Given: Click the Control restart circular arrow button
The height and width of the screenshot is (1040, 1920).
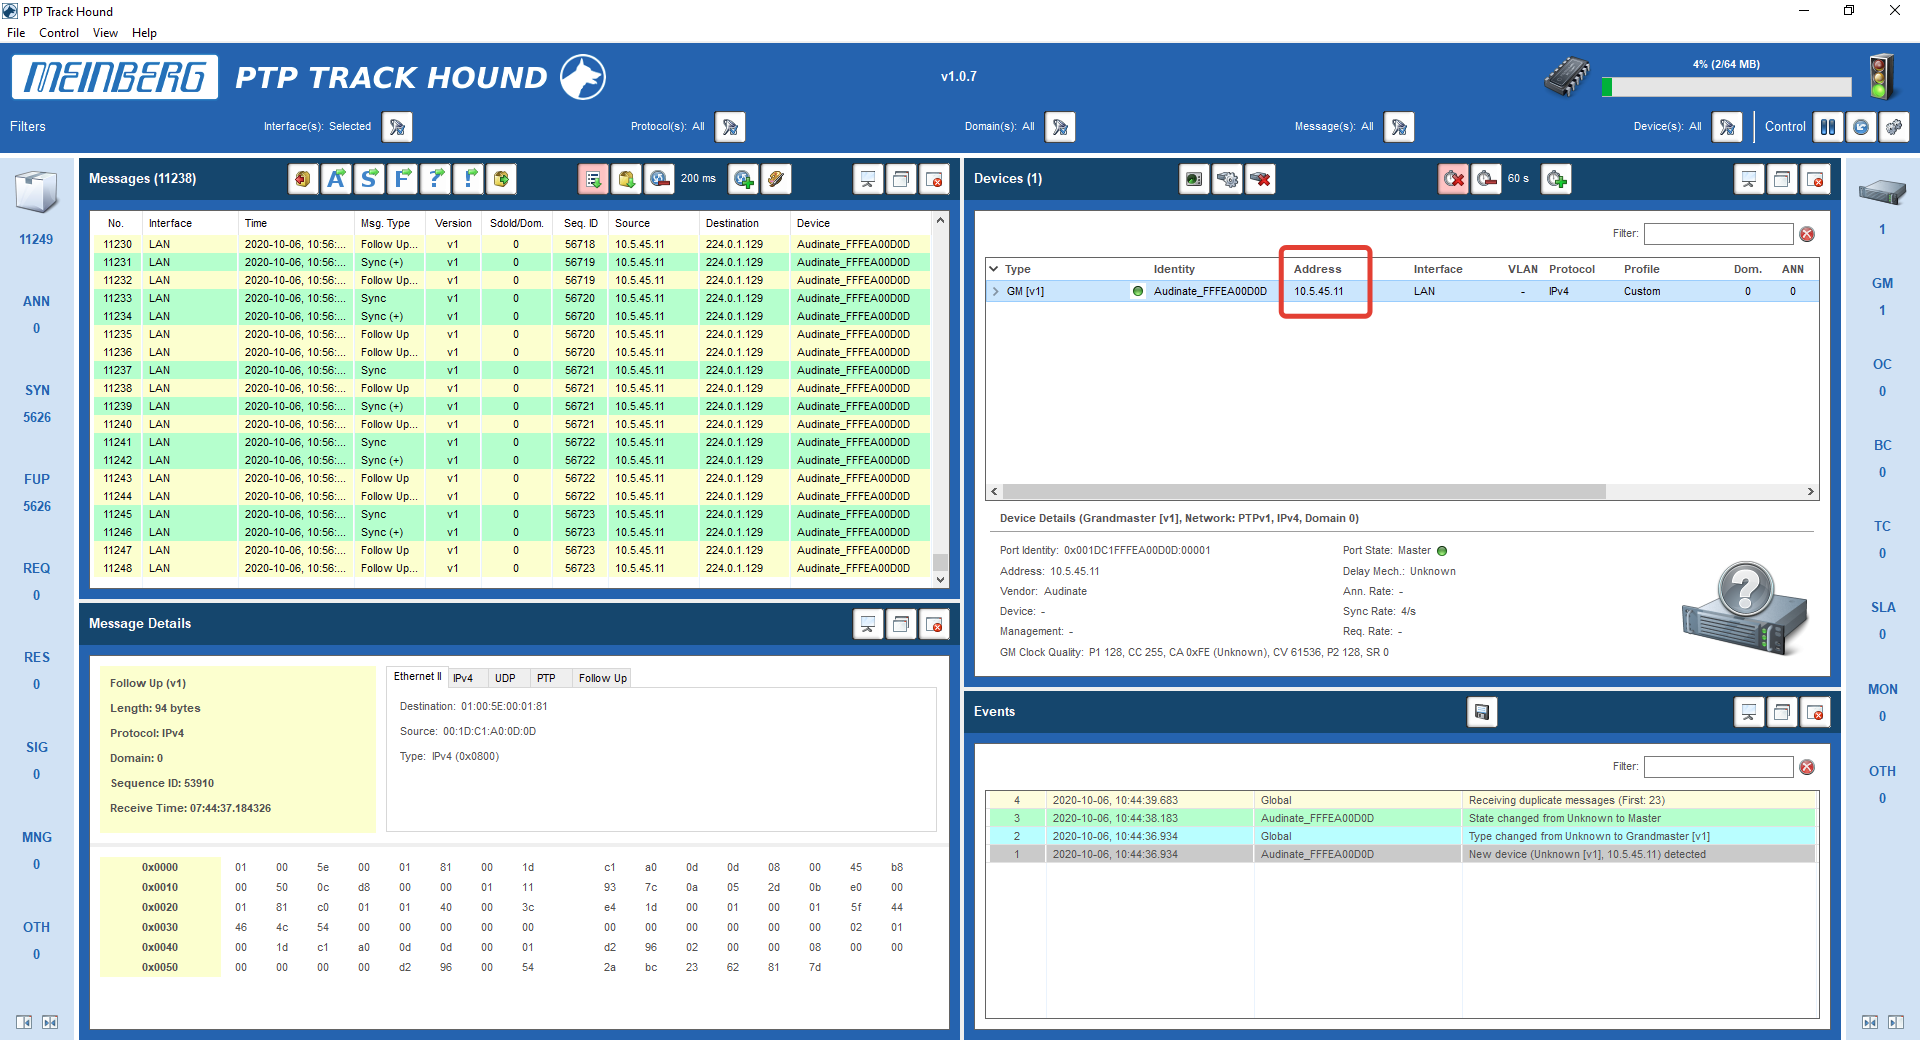Looking at the screenshot, I should click(1861, 127).
